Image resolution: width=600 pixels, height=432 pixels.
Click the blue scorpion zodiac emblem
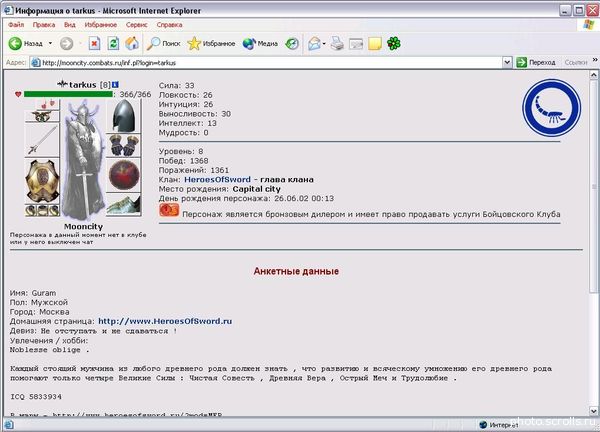[x=551, y=108]
